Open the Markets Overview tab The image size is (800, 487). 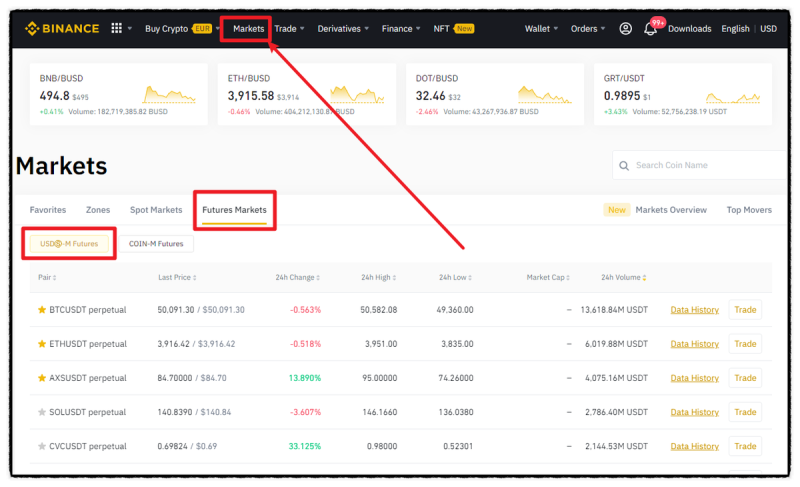(671, 210)
